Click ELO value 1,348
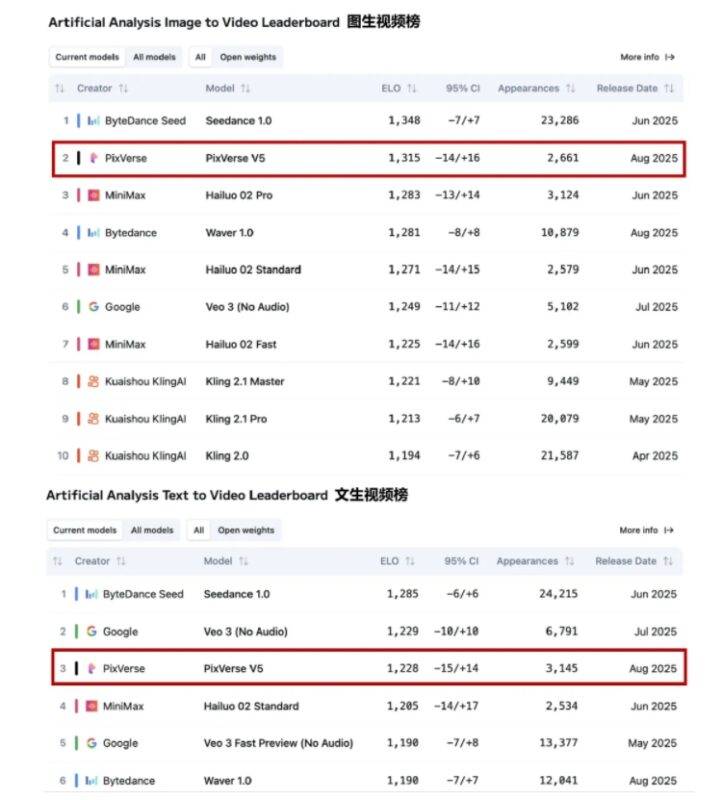This screenshot has height=800, width=722. (404, 120)
